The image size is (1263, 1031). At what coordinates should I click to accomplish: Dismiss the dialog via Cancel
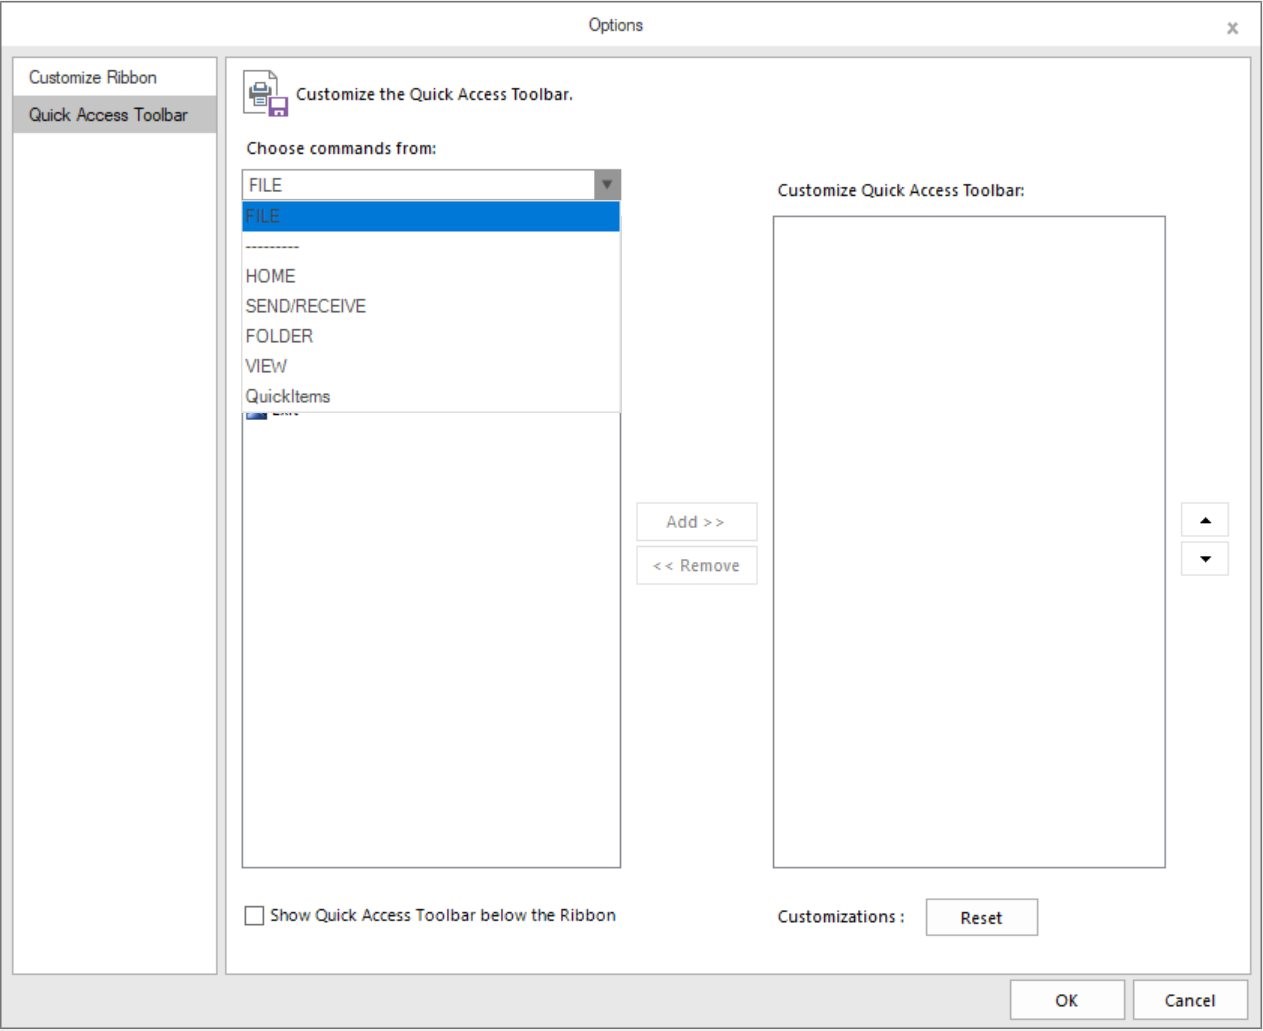coord(1190,999)
